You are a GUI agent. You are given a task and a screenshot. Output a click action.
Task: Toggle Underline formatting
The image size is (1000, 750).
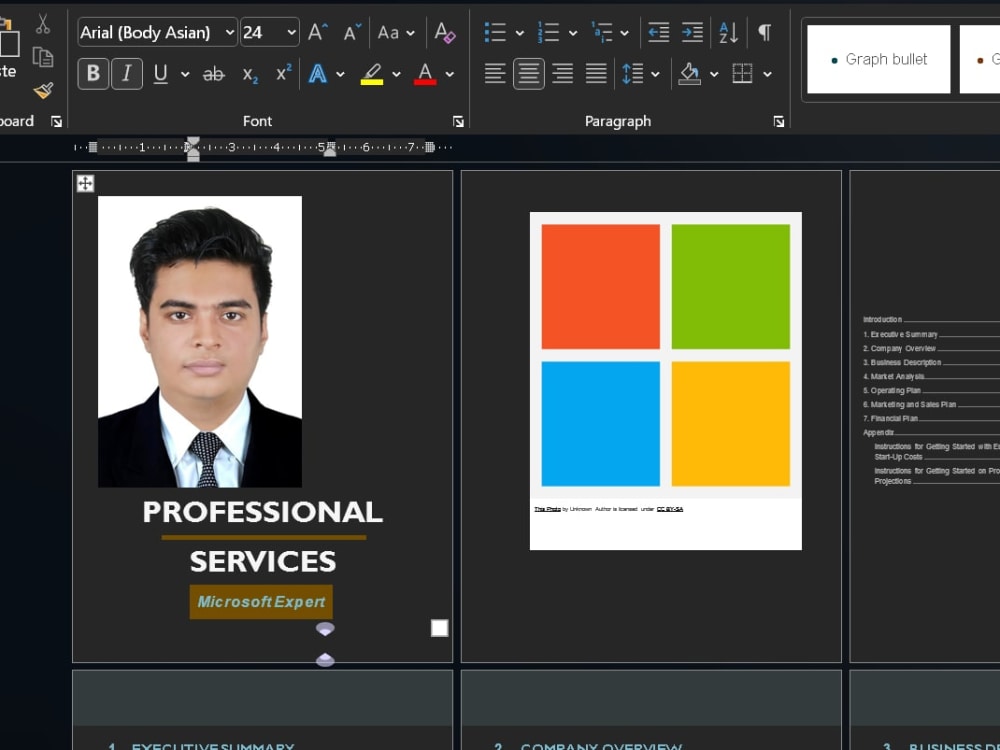tap(161, 74)
